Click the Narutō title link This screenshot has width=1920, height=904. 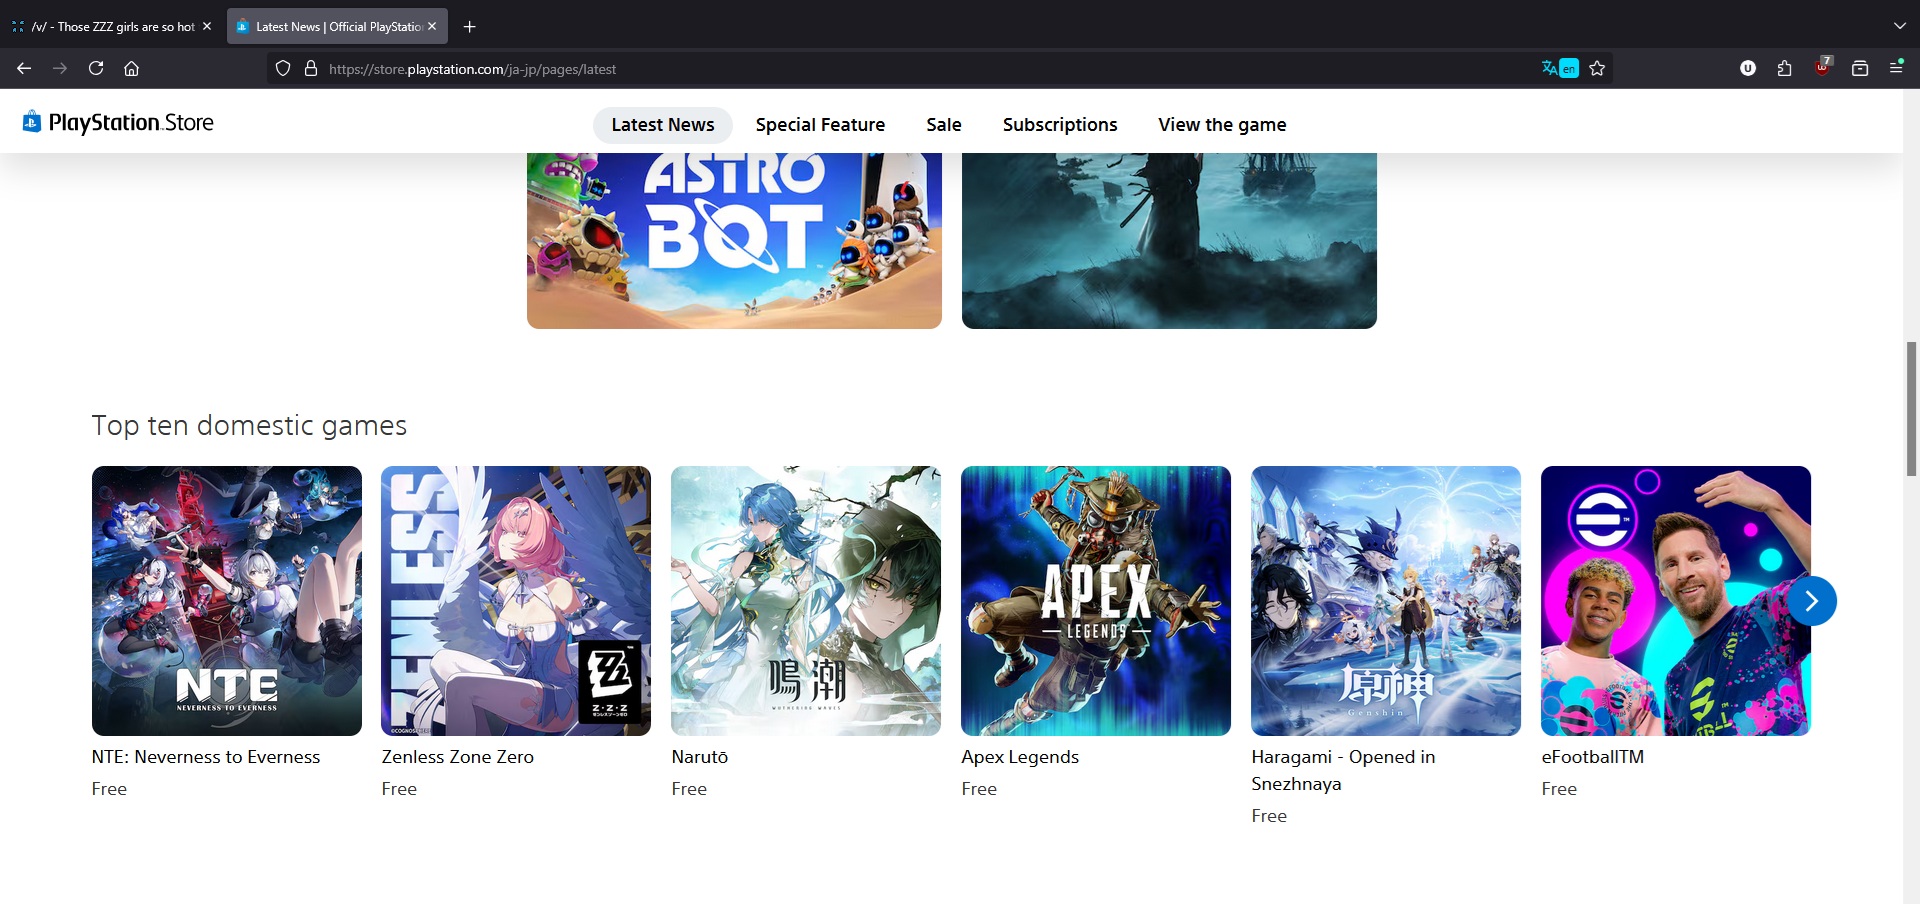[x=700, y=757]
